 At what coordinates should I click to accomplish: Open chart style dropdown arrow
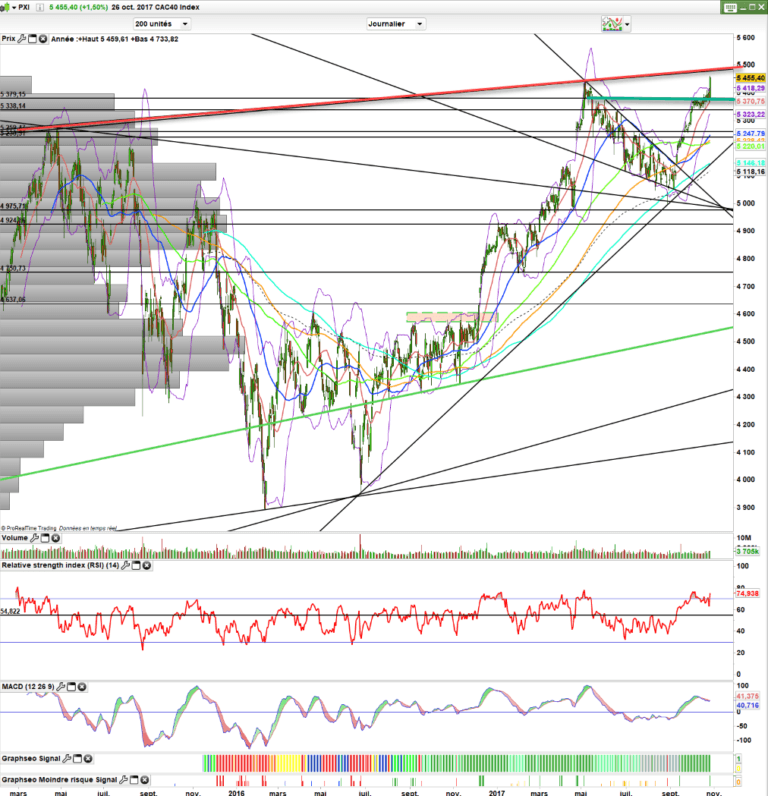627,23
